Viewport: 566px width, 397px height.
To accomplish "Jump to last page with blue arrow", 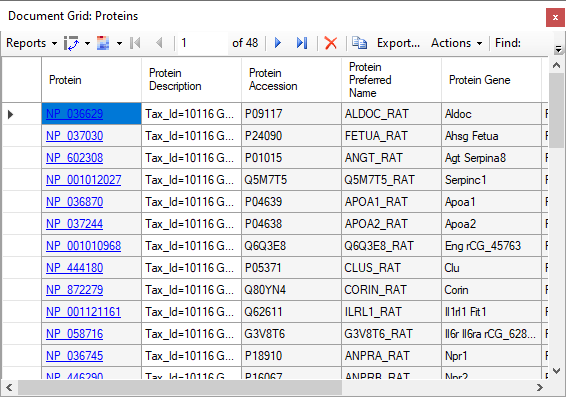I will point(302,43).
